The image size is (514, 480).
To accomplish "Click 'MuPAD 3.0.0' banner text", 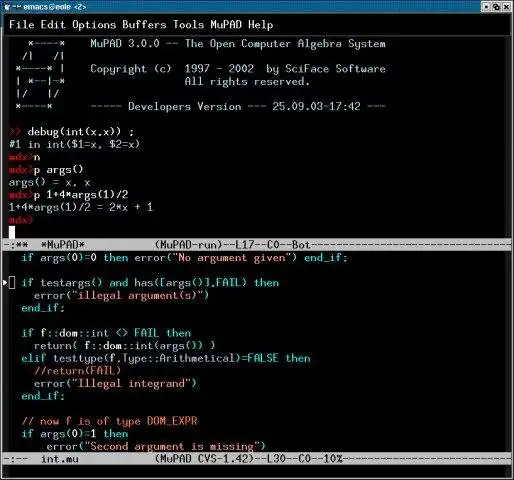I will 125,44.
